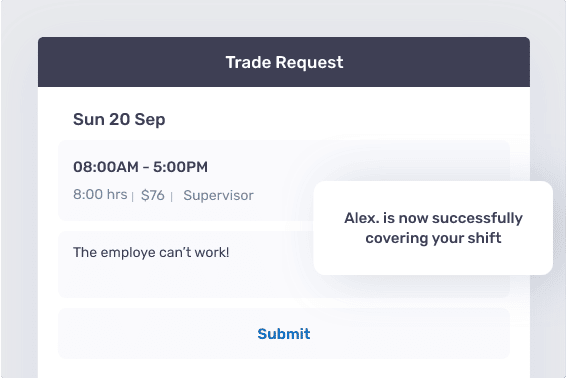Select the Sun 20 Sep date heading
566x378 pixels.
click(x=119, y=119)
